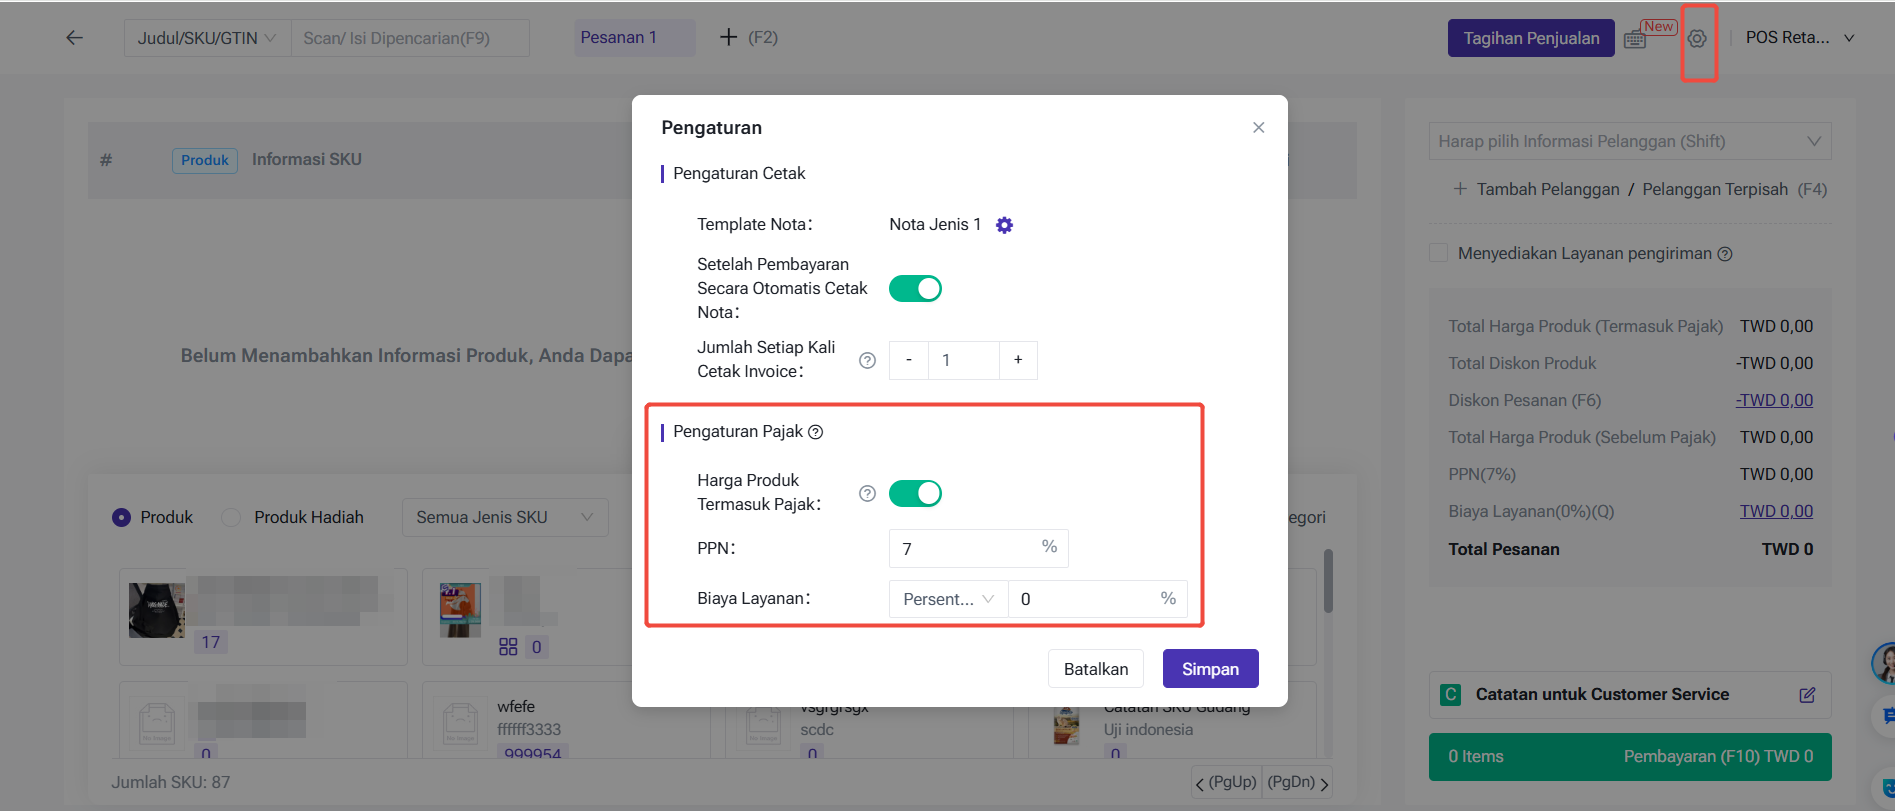Click help icon for Harga Produk Termasuk Pajak

[867, 493]
